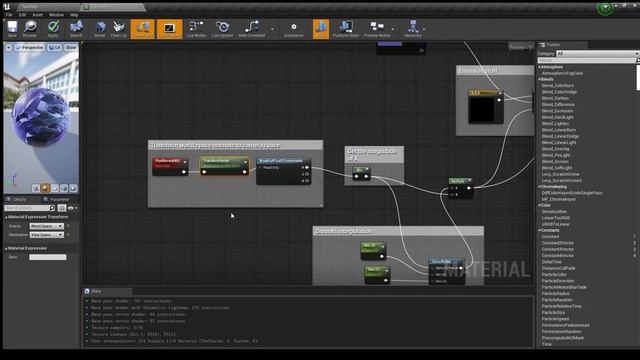Click the Browse toolbar icon
This screenshot has height=360, width=640.
pos(30,29)
